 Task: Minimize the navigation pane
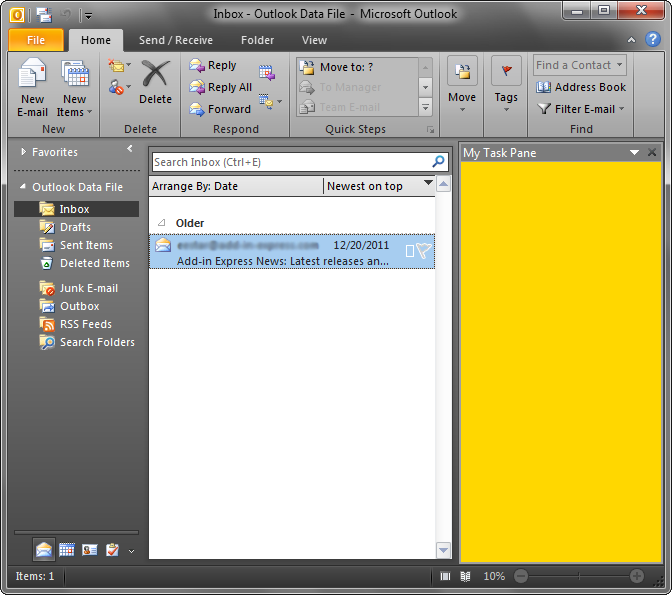[130, 148]
